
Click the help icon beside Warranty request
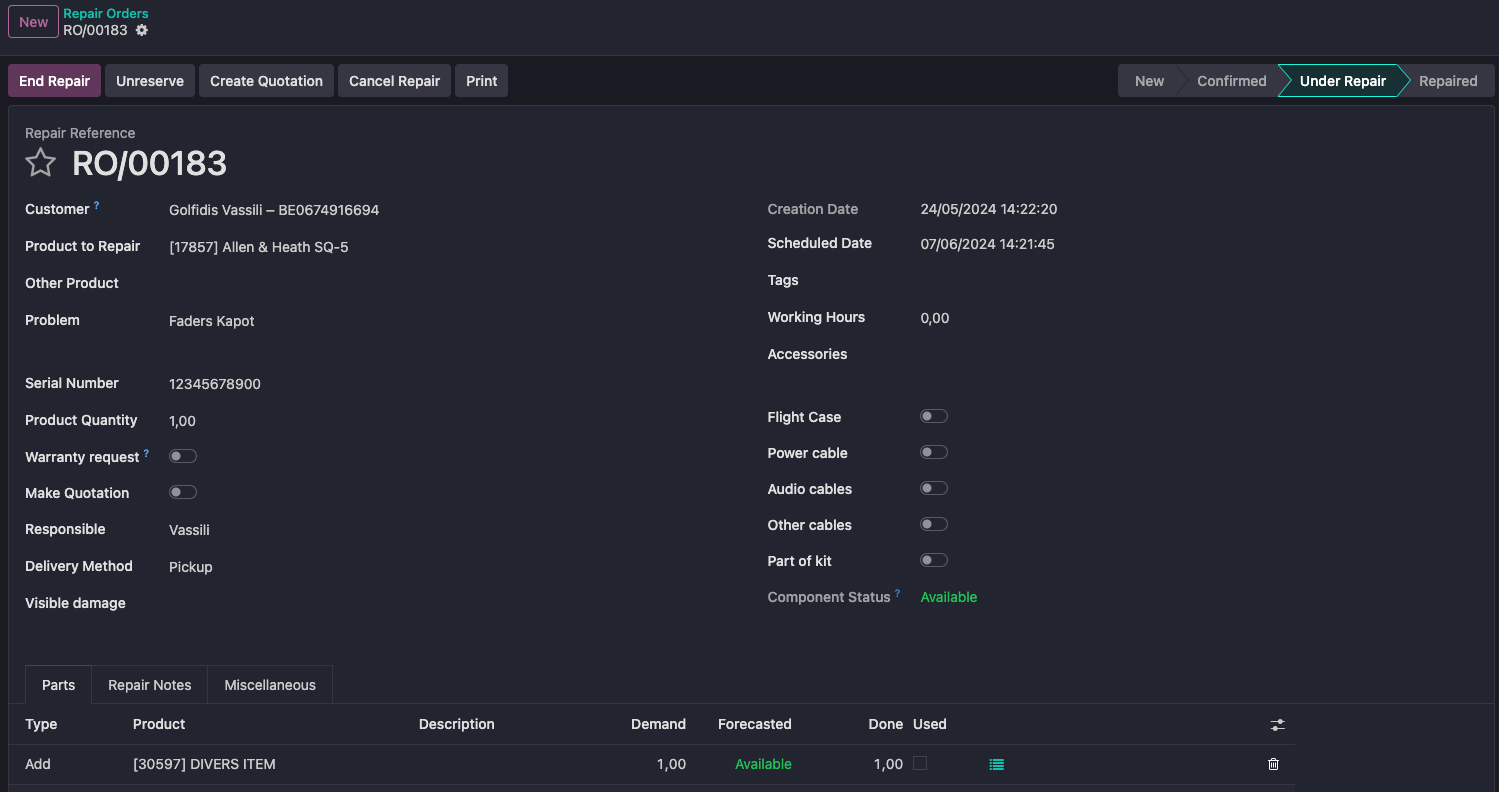click(x=146, y=454)
